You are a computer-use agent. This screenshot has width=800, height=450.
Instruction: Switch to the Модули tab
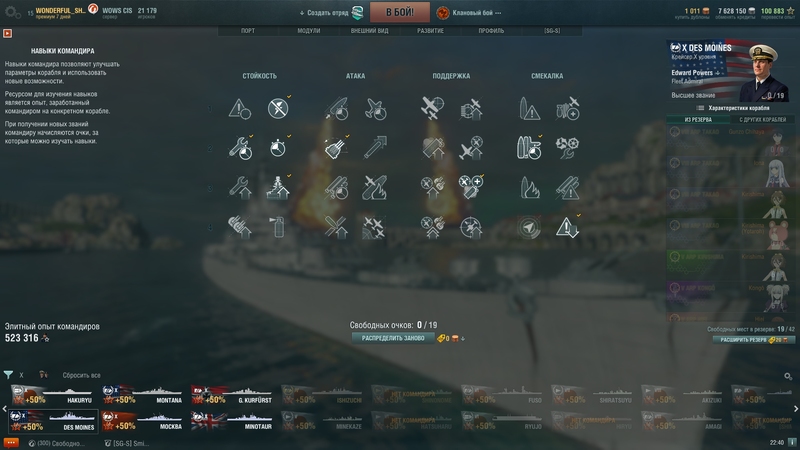coord(309,31)
